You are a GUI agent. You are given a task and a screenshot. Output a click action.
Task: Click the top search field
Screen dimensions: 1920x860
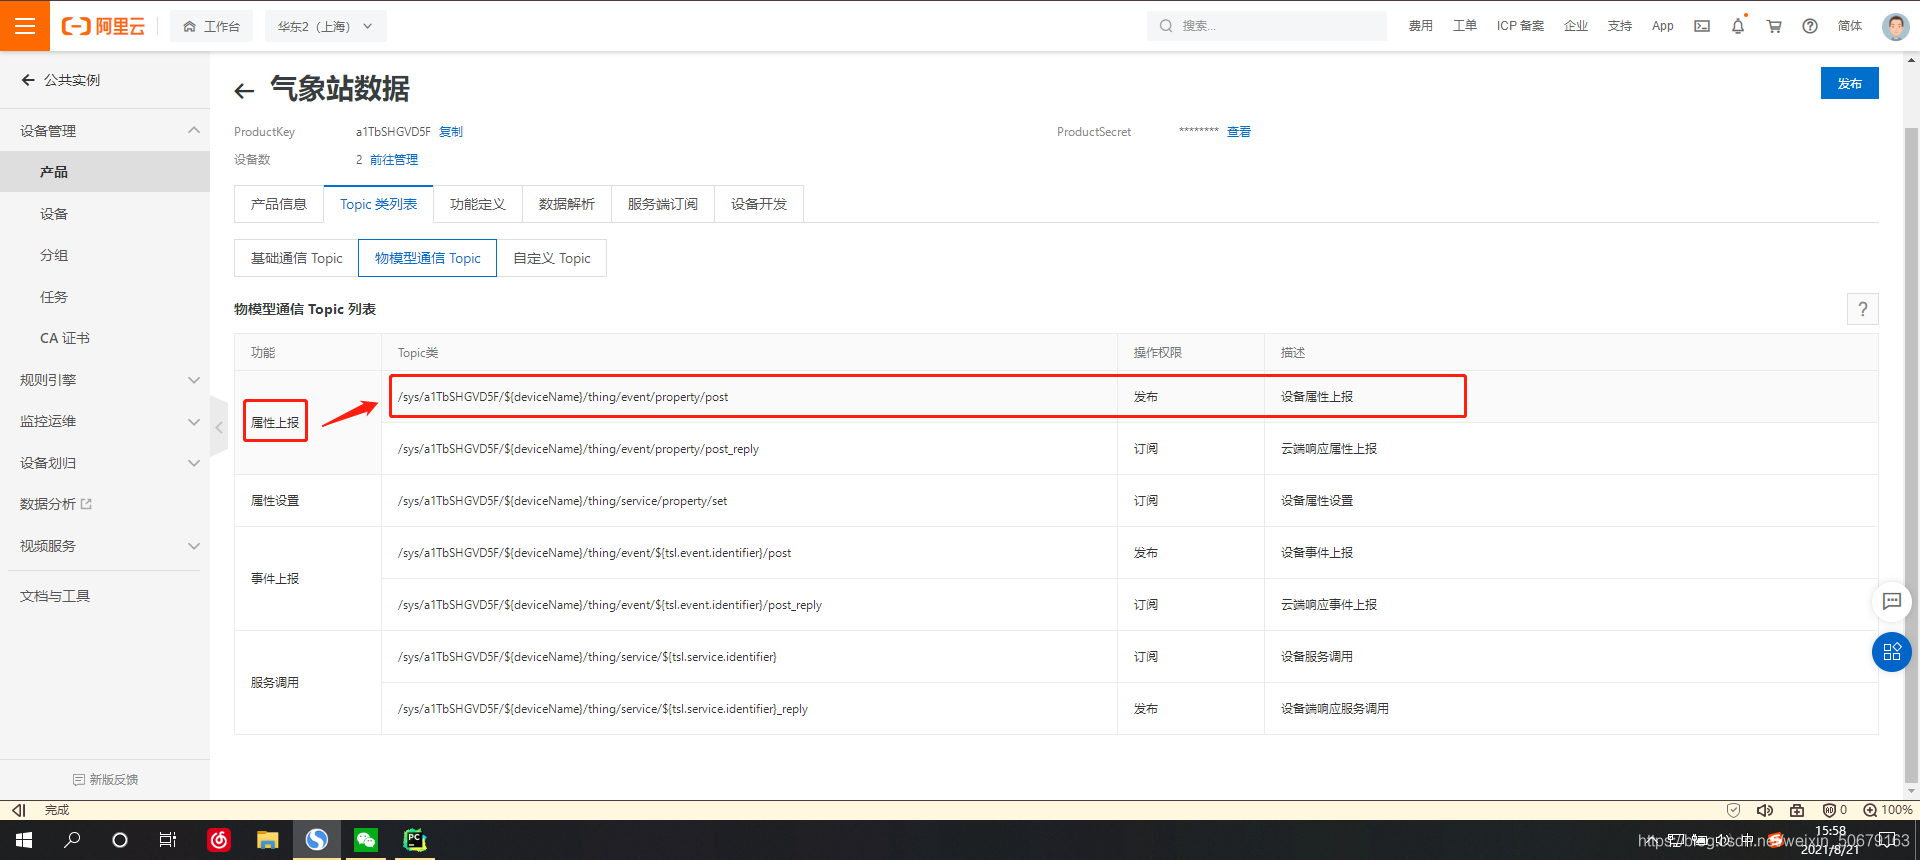point(1267,26)
